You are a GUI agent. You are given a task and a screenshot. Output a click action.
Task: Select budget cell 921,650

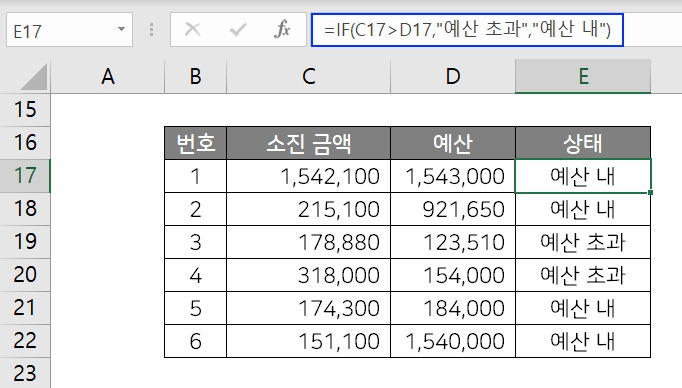coord(453,209)
